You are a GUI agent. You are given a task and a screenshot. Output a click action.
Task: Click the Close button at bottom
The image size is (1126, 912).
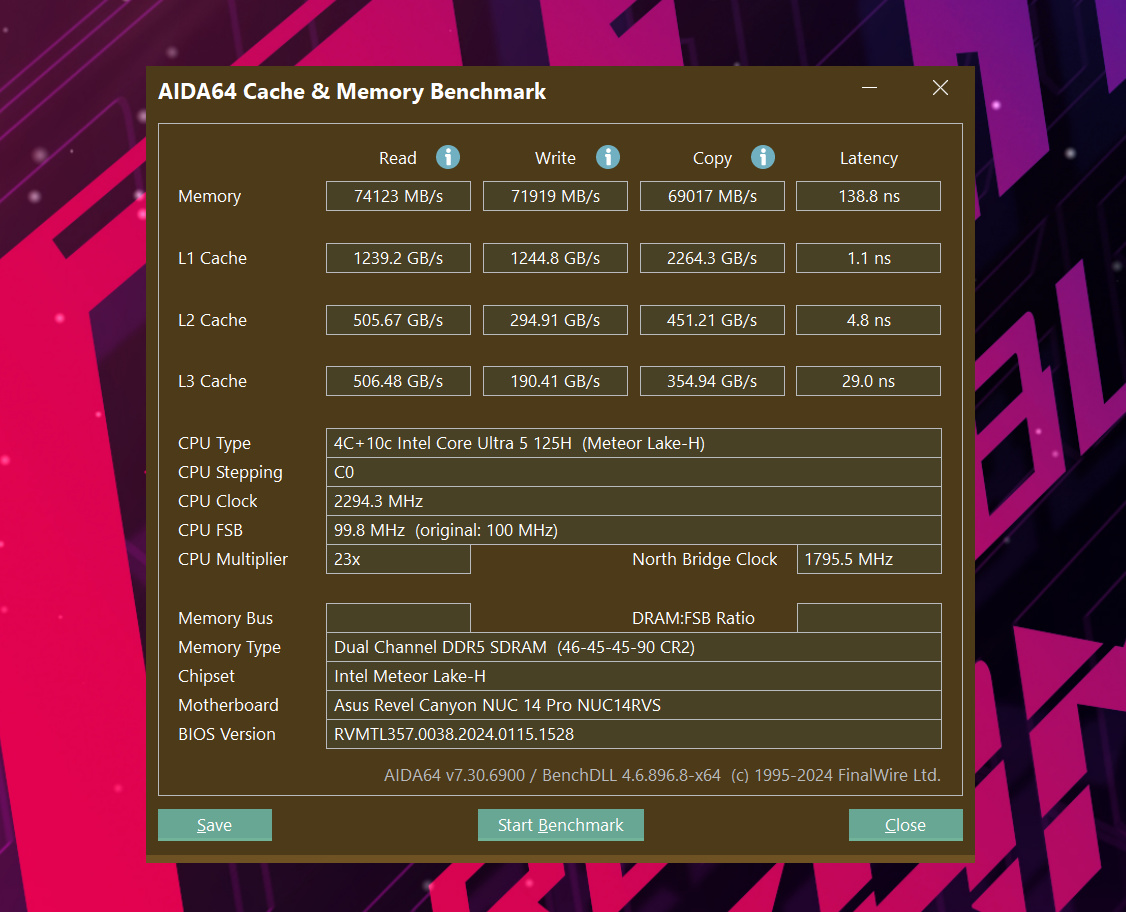pyautogui.click(x=906, y=825)
